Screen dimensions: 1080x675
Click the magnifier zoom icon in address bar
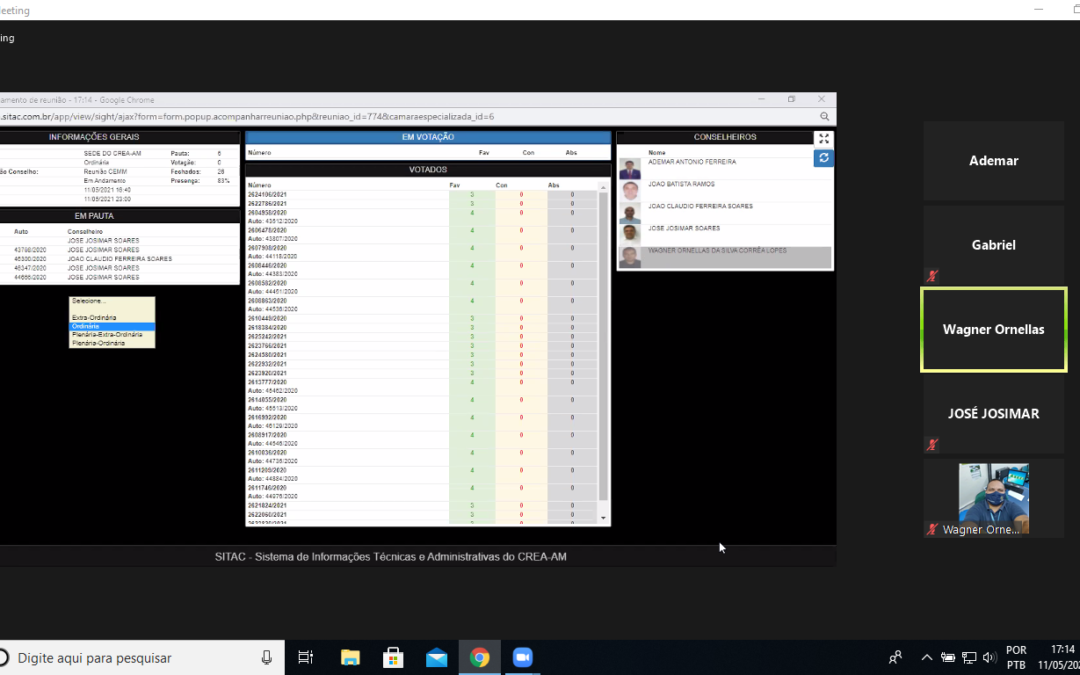point(824,116)
